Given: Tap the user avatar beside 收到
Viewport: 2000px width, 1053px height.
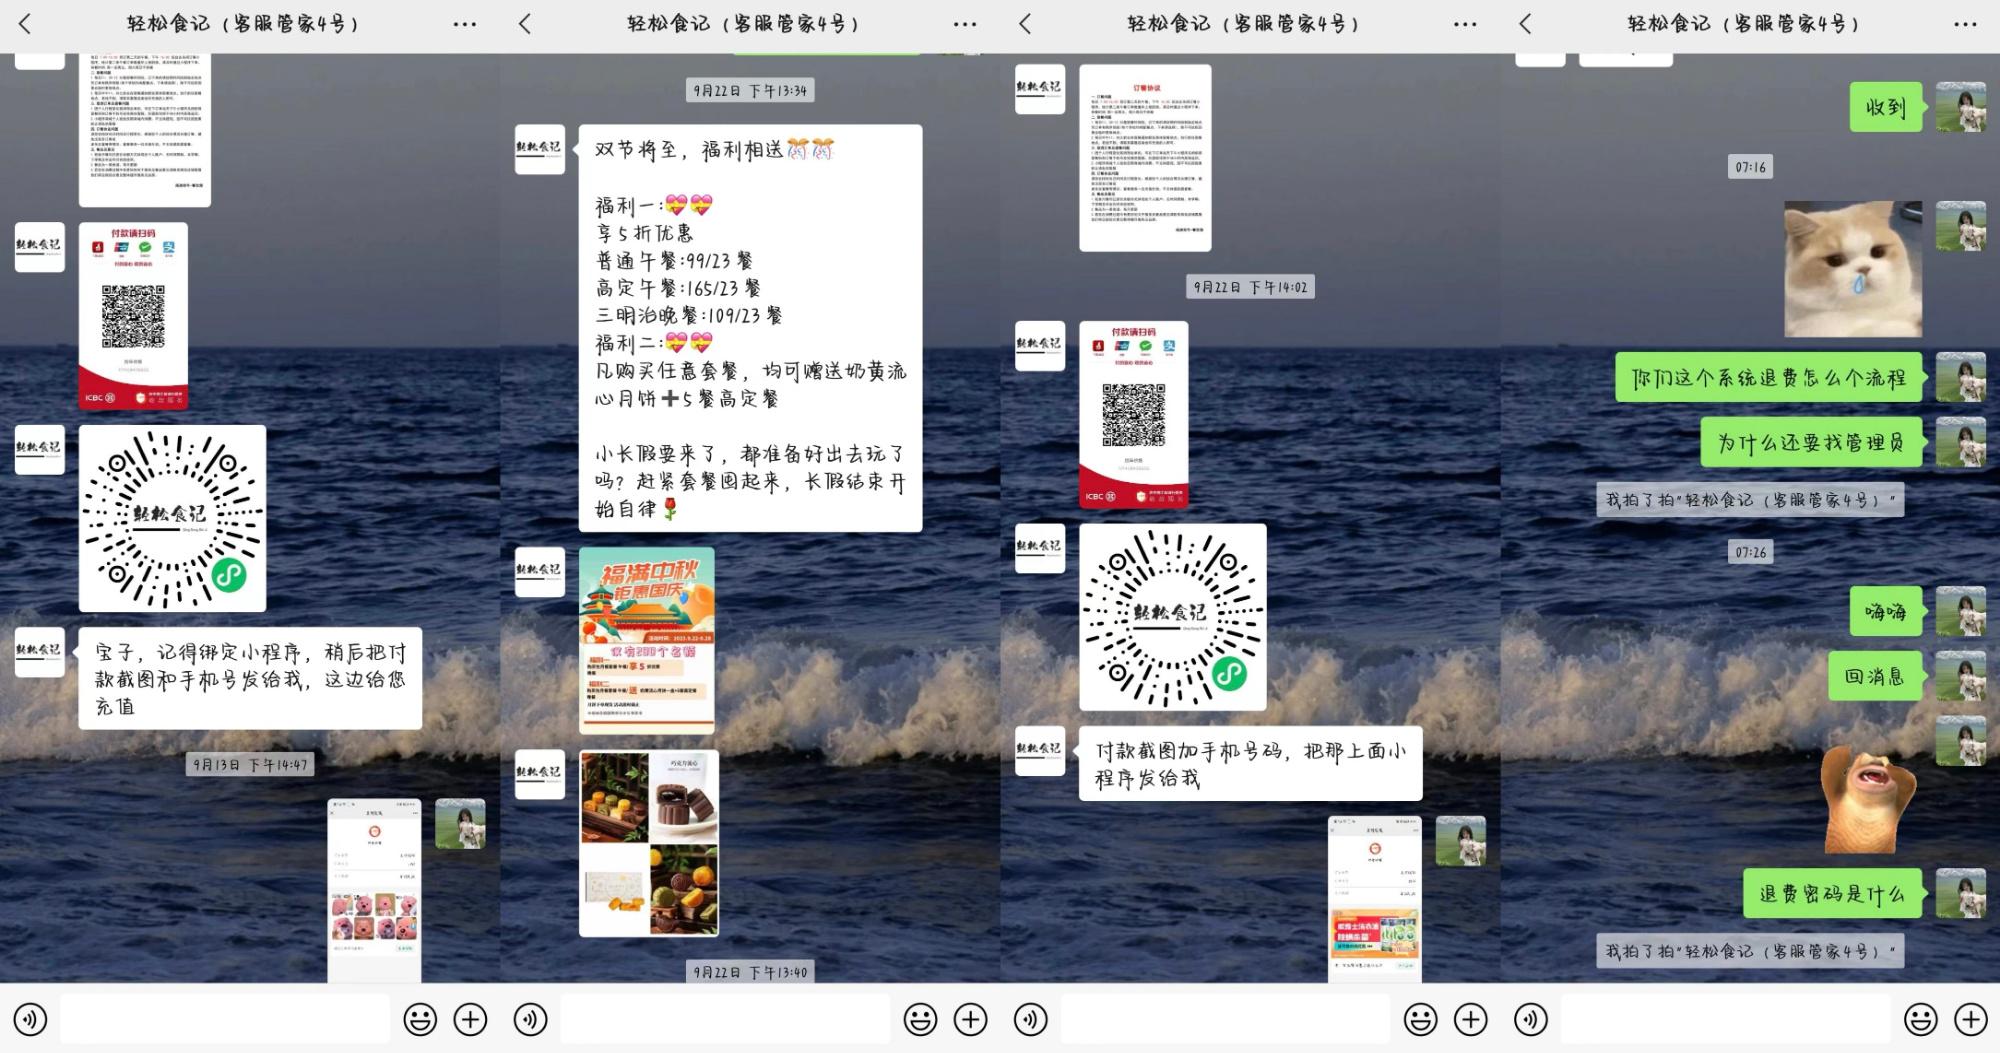Looking at the screenshot, I should pos(1961,107).
